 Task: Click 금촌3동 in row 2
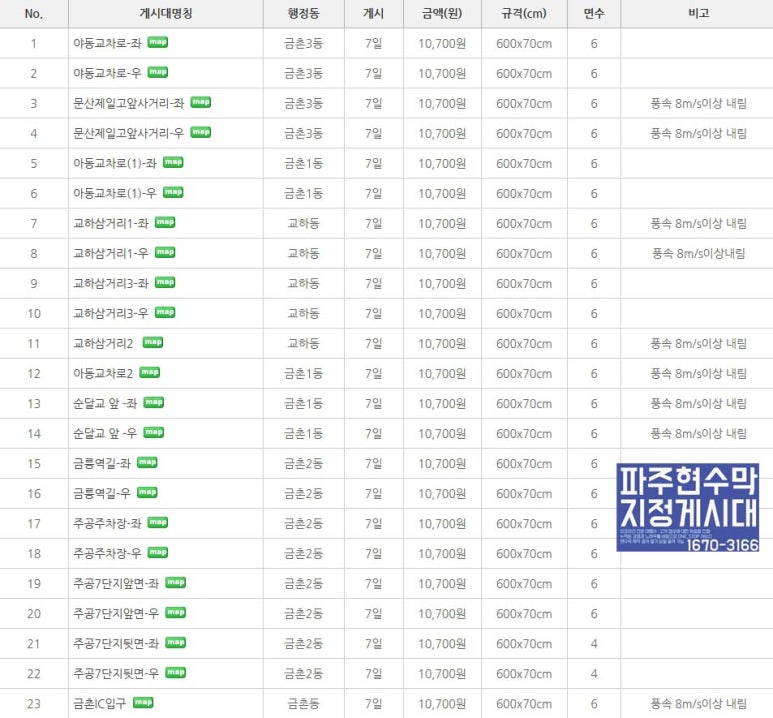tap(304, 73)
